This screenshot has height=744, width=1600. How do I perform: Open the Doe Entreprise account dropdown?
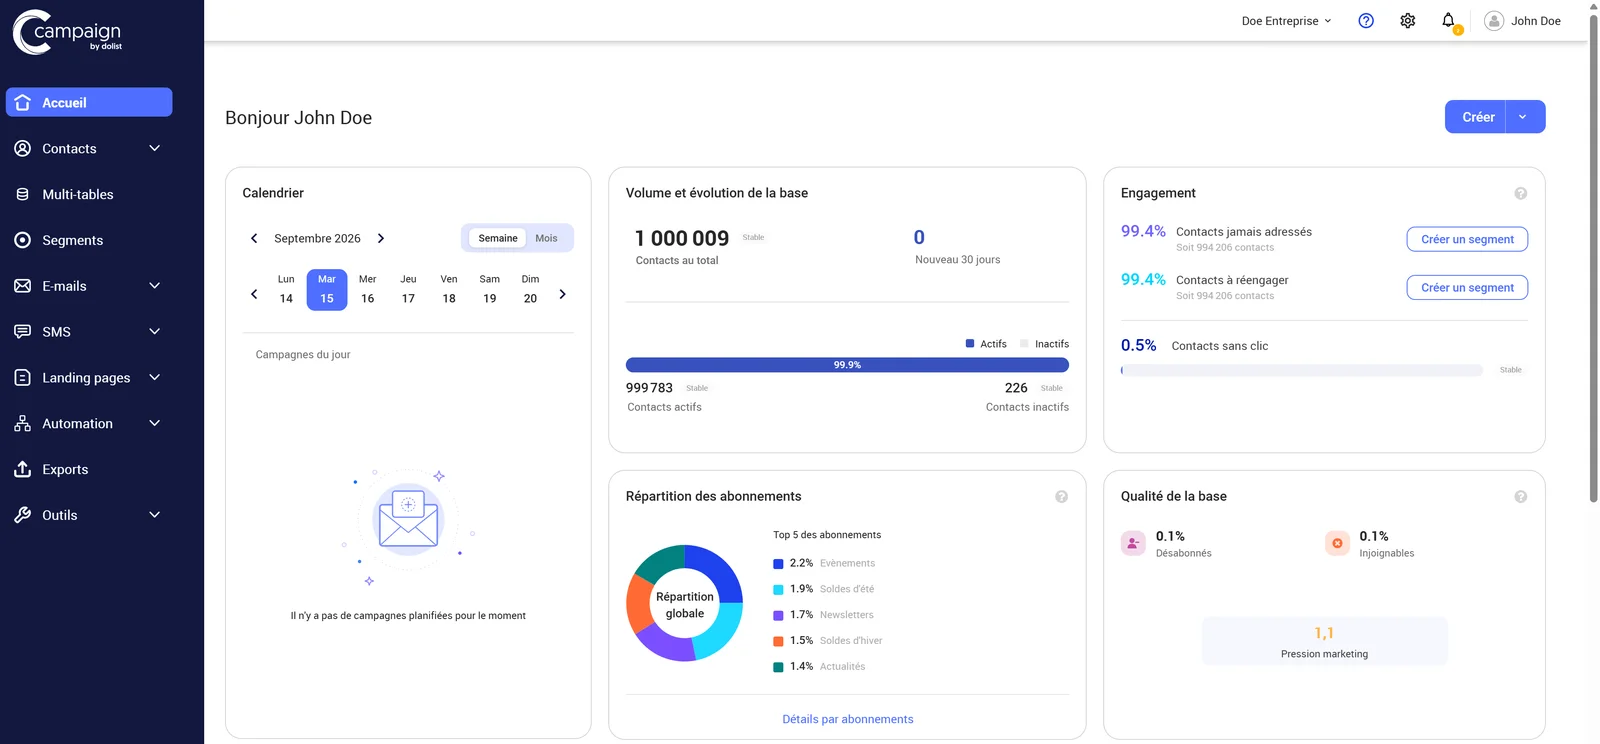click(x=1286, y=21)
